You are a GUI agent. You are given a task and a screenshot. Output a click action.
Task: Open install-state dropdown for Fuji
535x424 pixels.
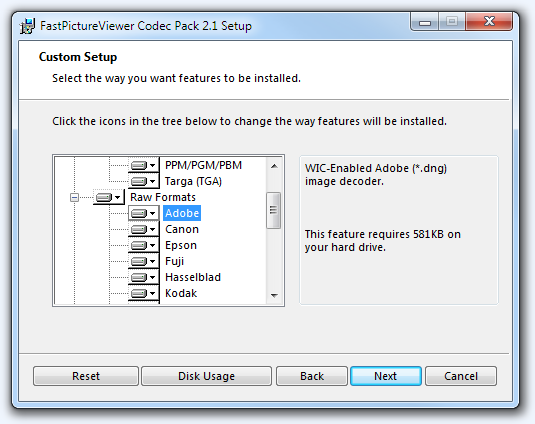(x=144, y=261)
